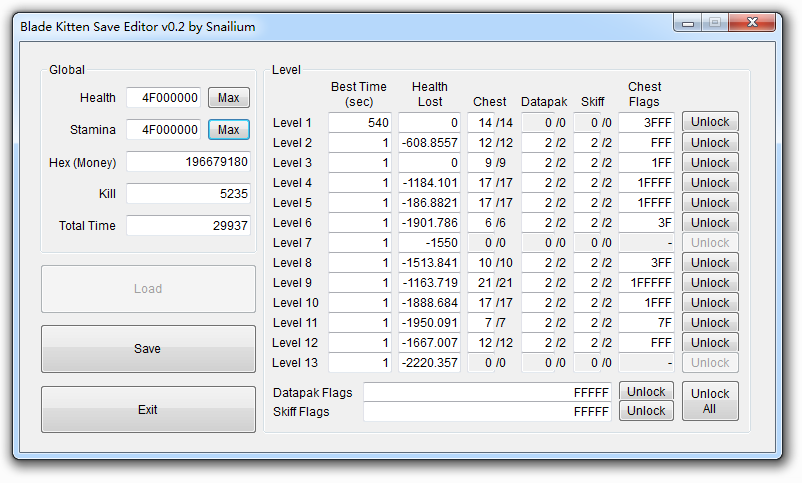
Task: Edit Level 7 Health Lost value -1550
Action: (430, 243)
